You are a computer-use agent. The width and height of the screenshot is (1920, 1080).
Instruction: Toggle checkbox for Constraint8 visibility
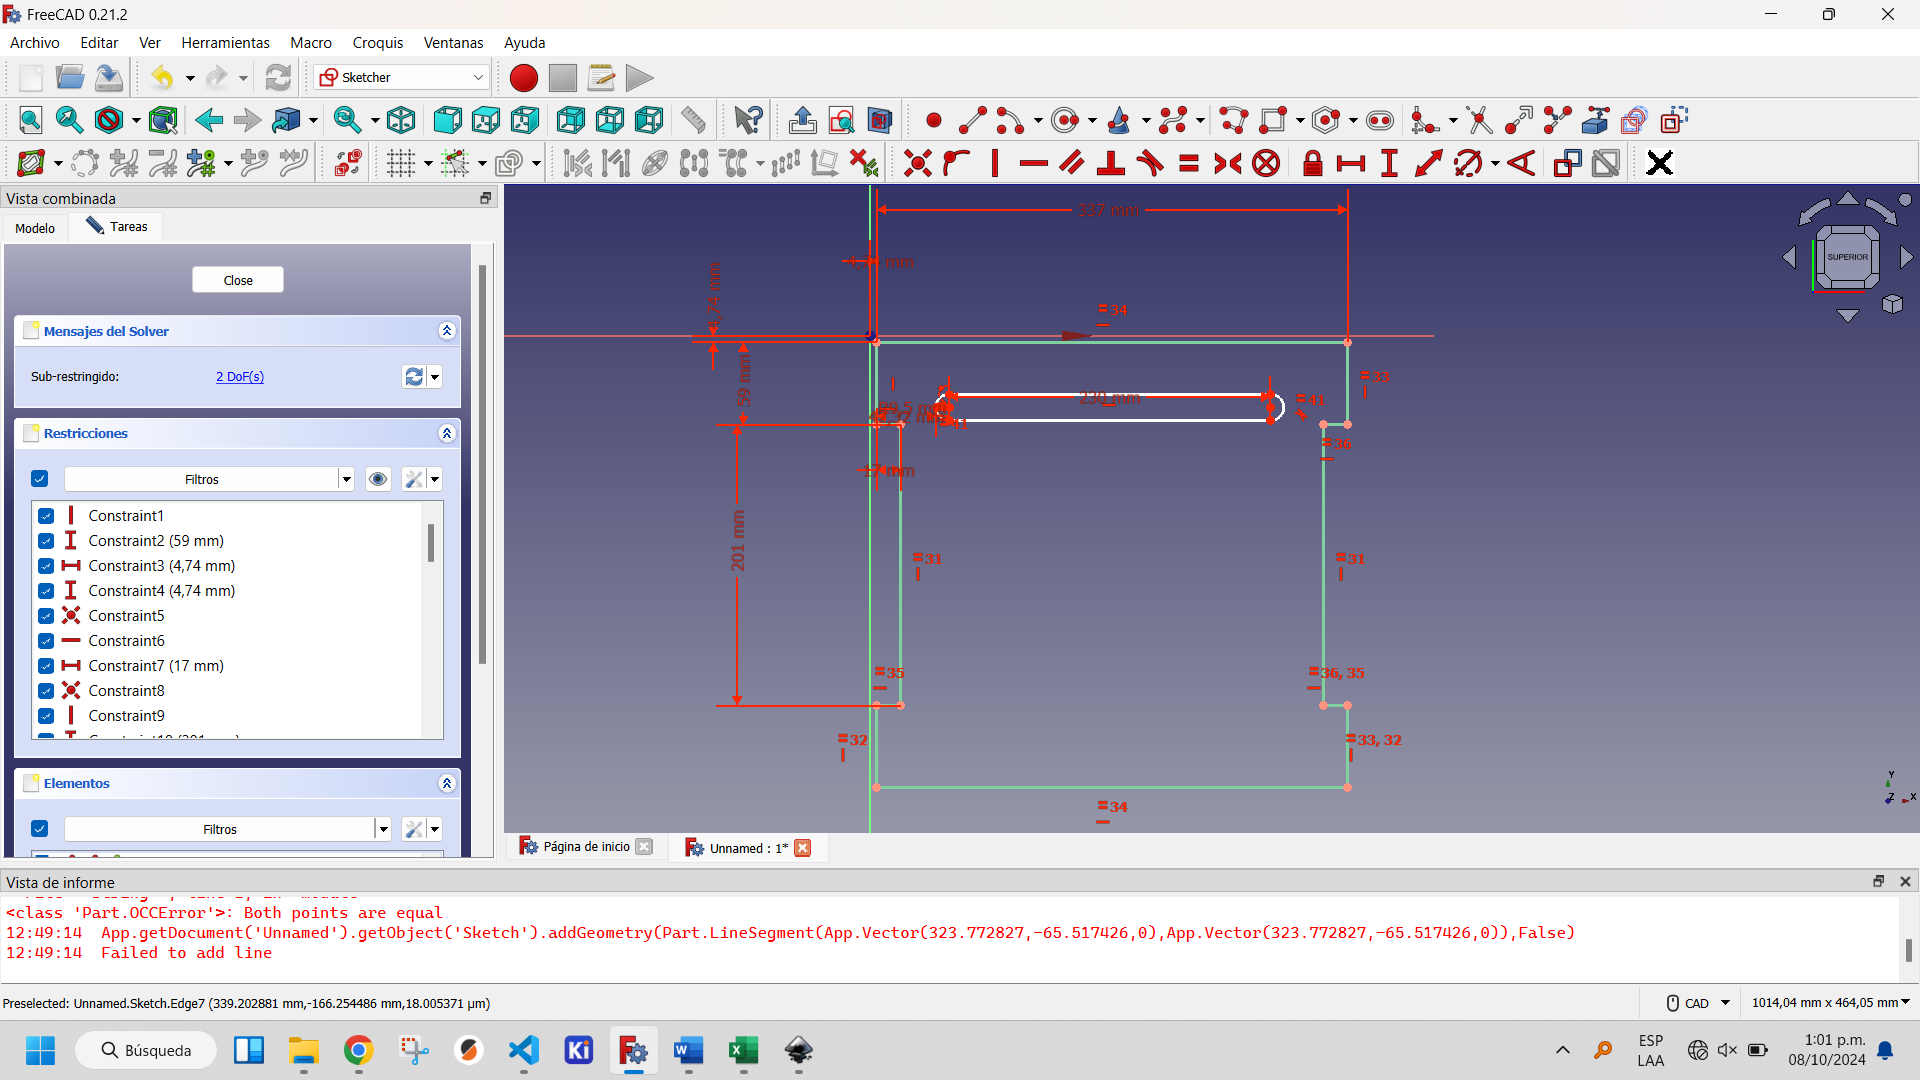click(46, 691)
